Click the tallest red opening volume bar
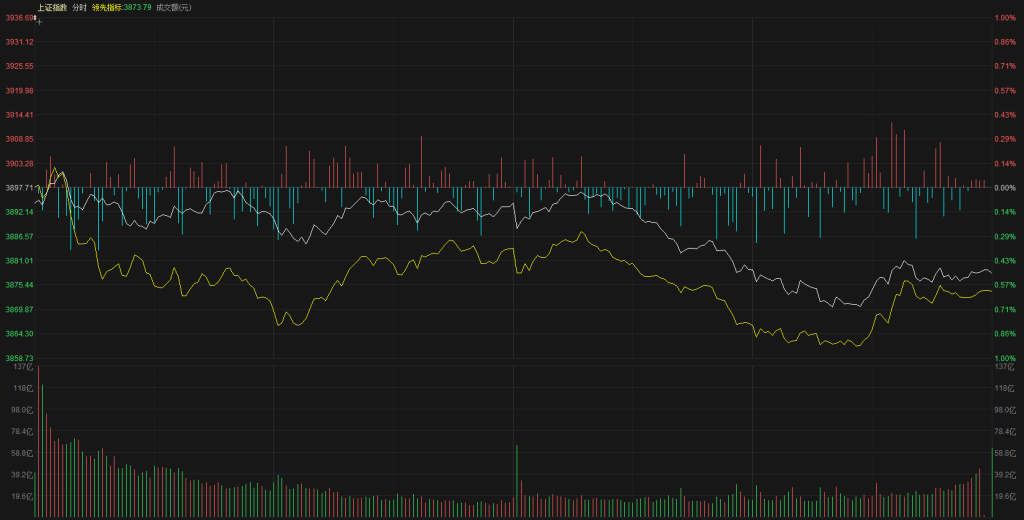 coord(39,440)
